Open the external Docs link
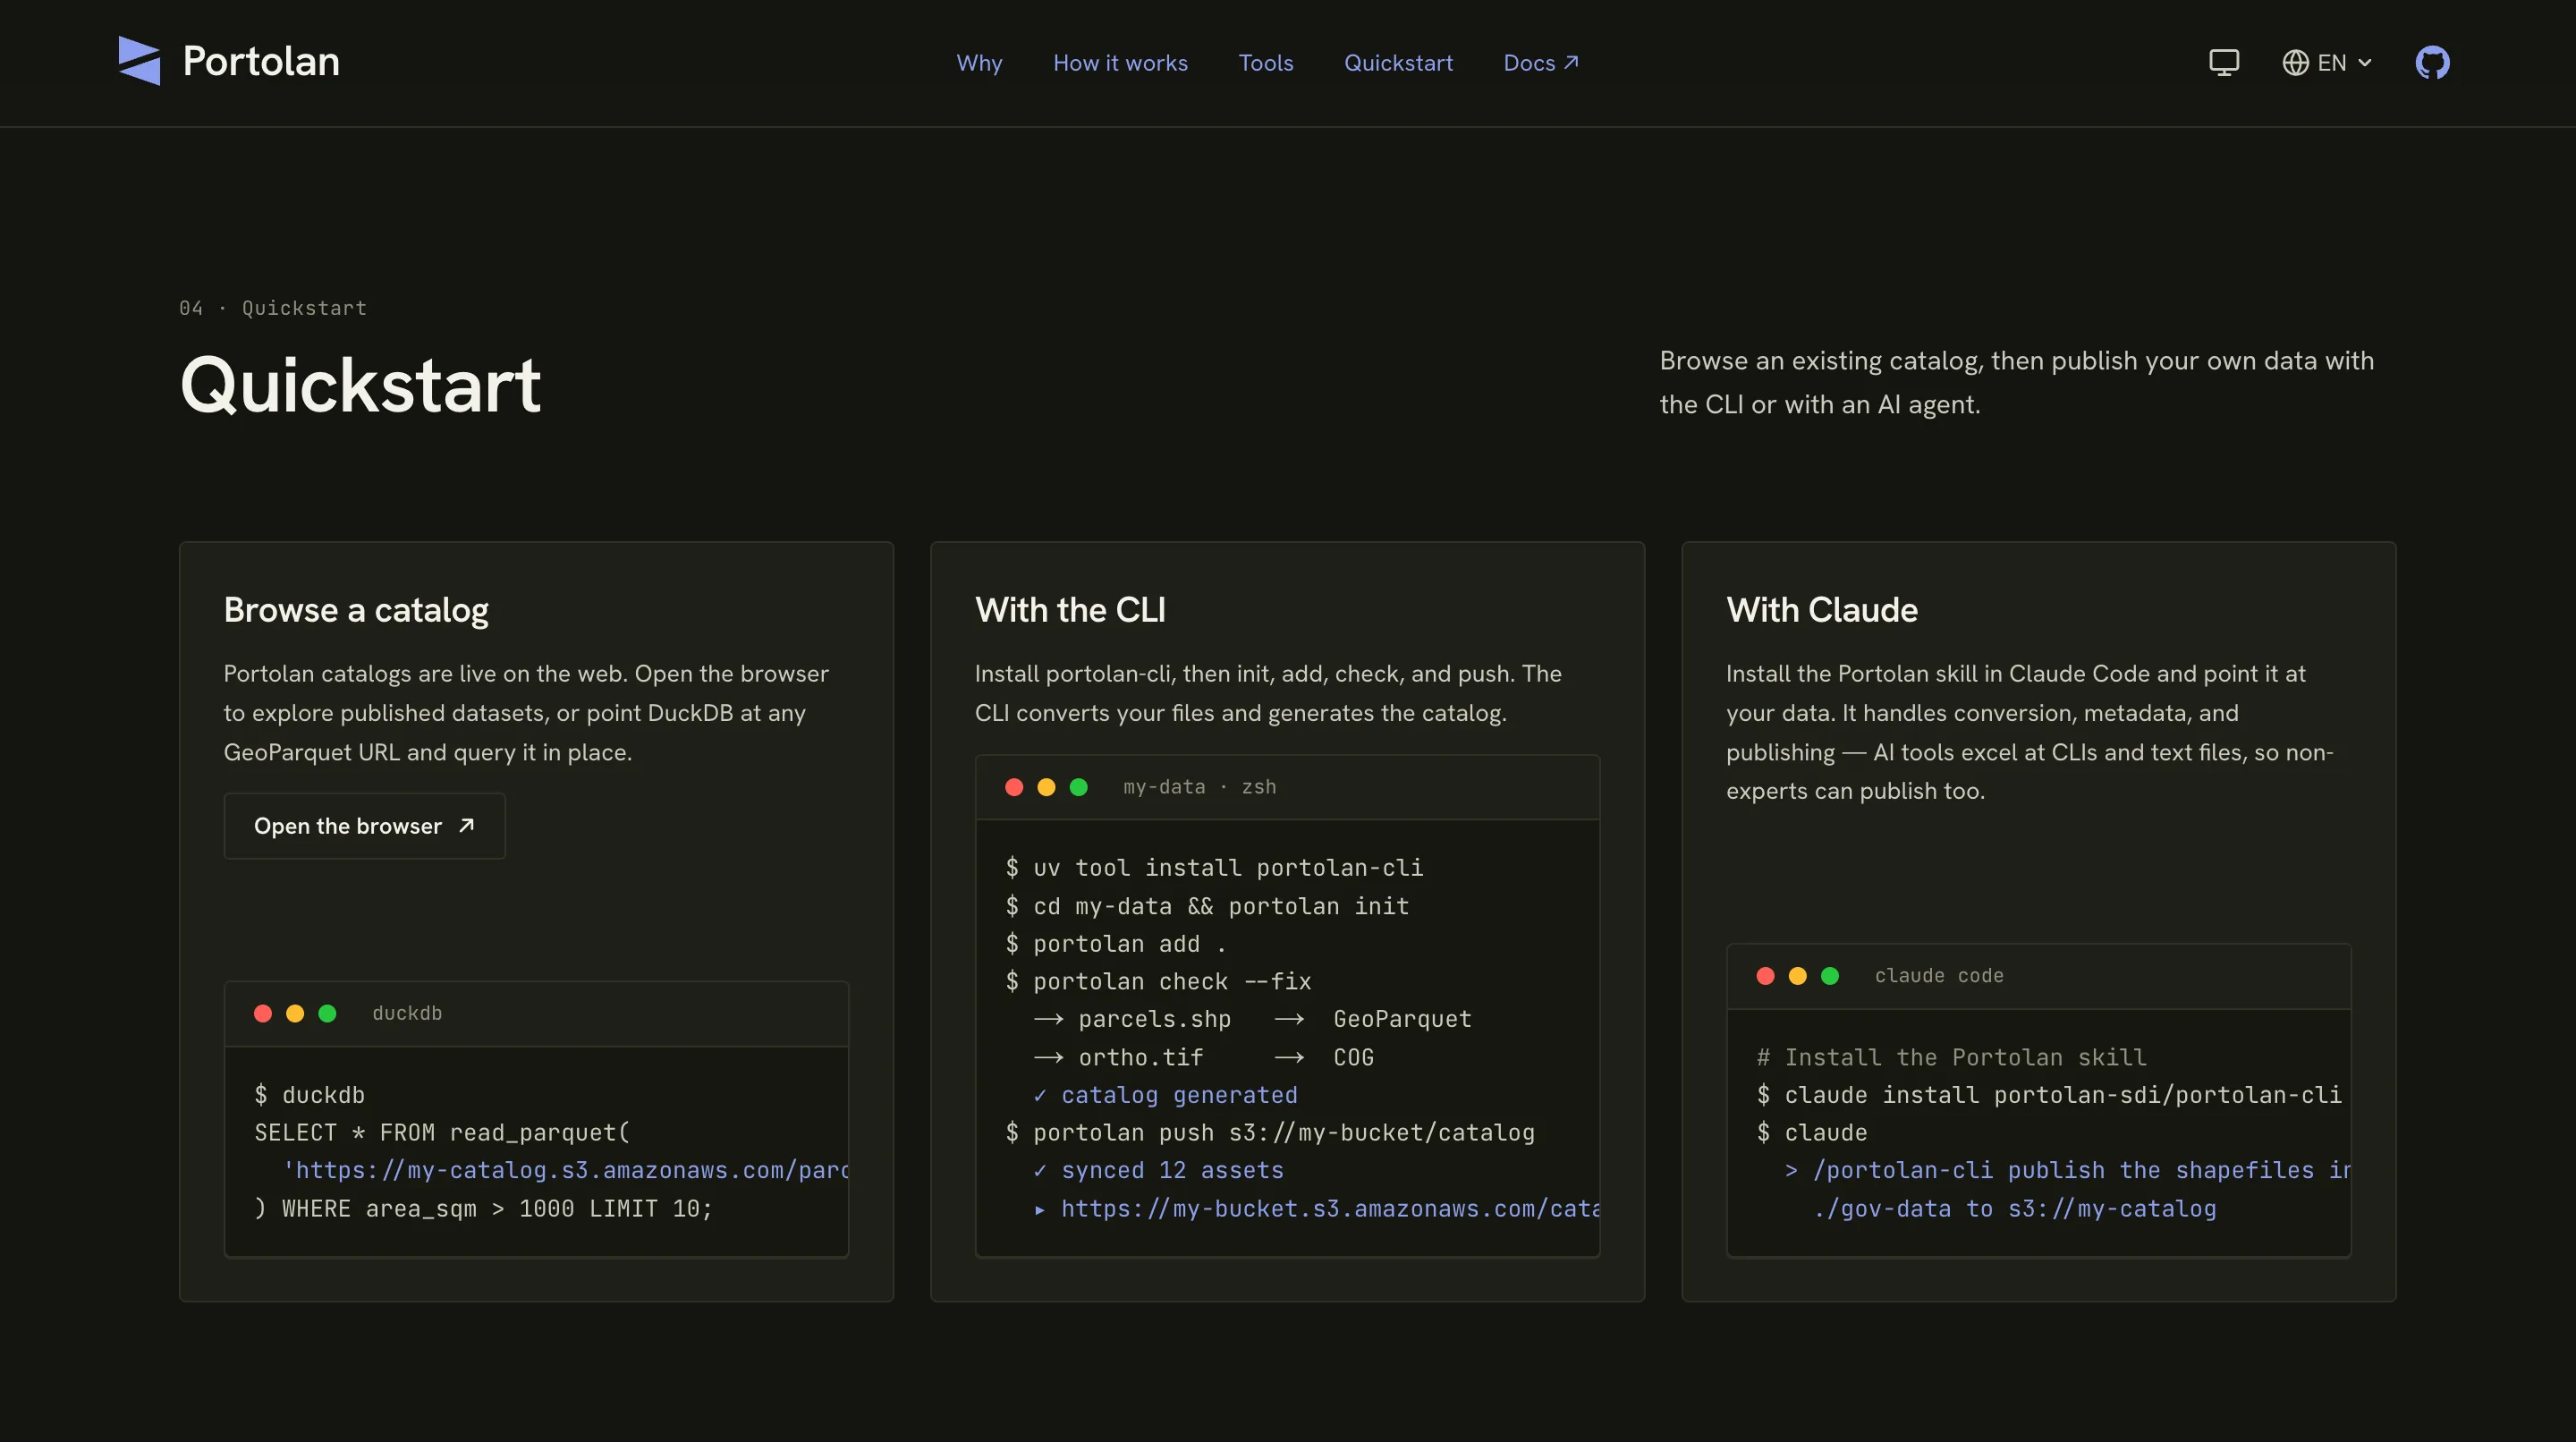This screenshot has width=2576, height=1442. (1540, 63)
